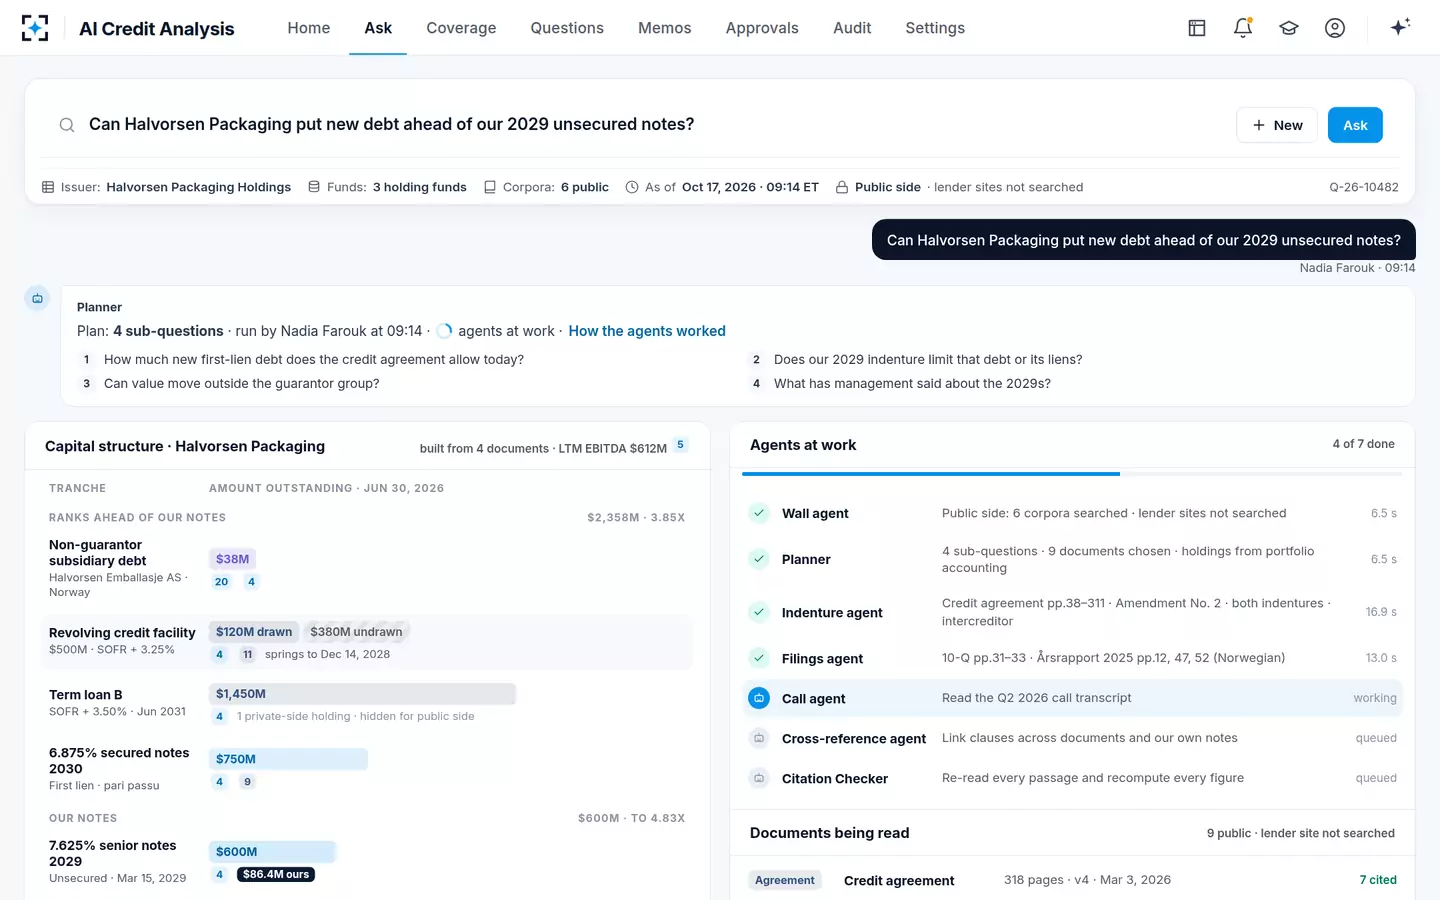This screenshot has width=1440, height=900.
Task: Open the notifications bell
Action: tap(1243, 28)
